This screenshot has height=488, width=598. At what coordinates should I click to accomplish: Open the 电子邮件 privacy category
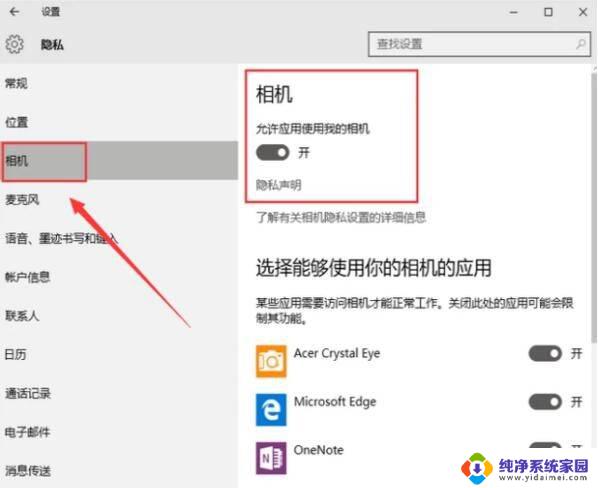coord(119,432)
